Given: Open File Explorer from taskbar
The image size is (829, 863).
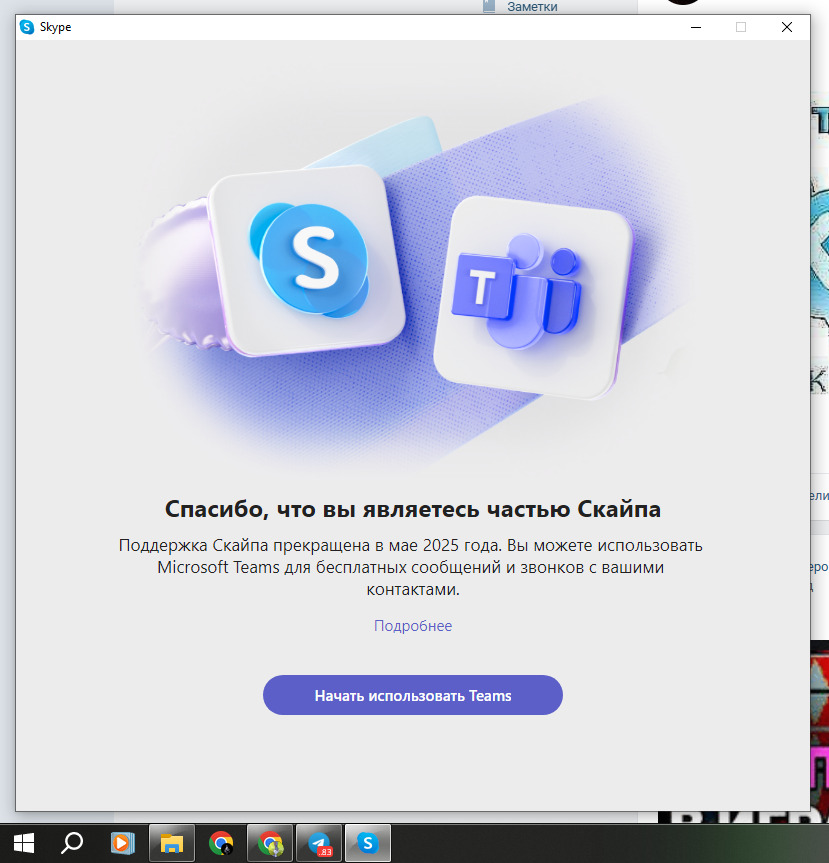Looking at the screenshot, I should point(172,843).
